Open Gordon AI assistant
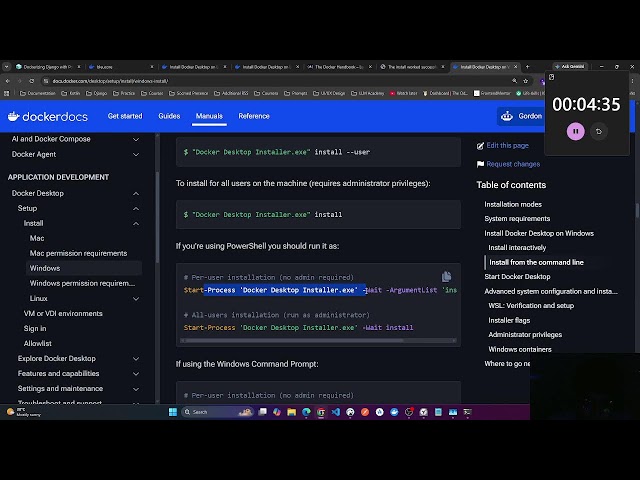 click(521, 116)
